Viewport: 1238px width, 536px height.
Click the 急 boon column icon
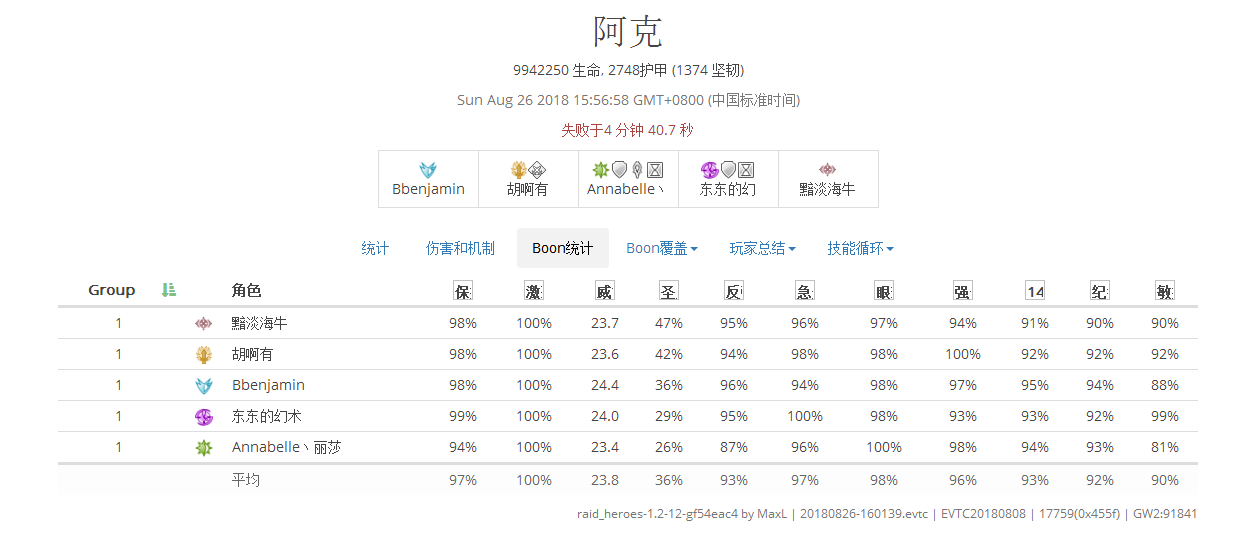804,291
